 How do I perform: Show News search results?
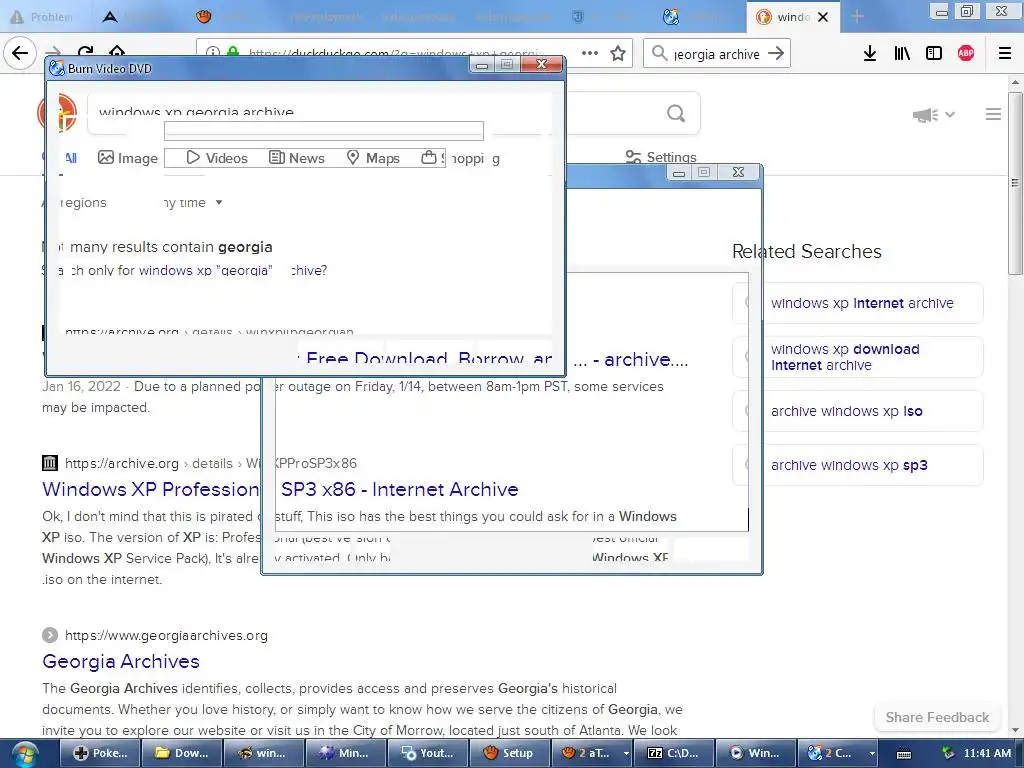tap(297, 158)
